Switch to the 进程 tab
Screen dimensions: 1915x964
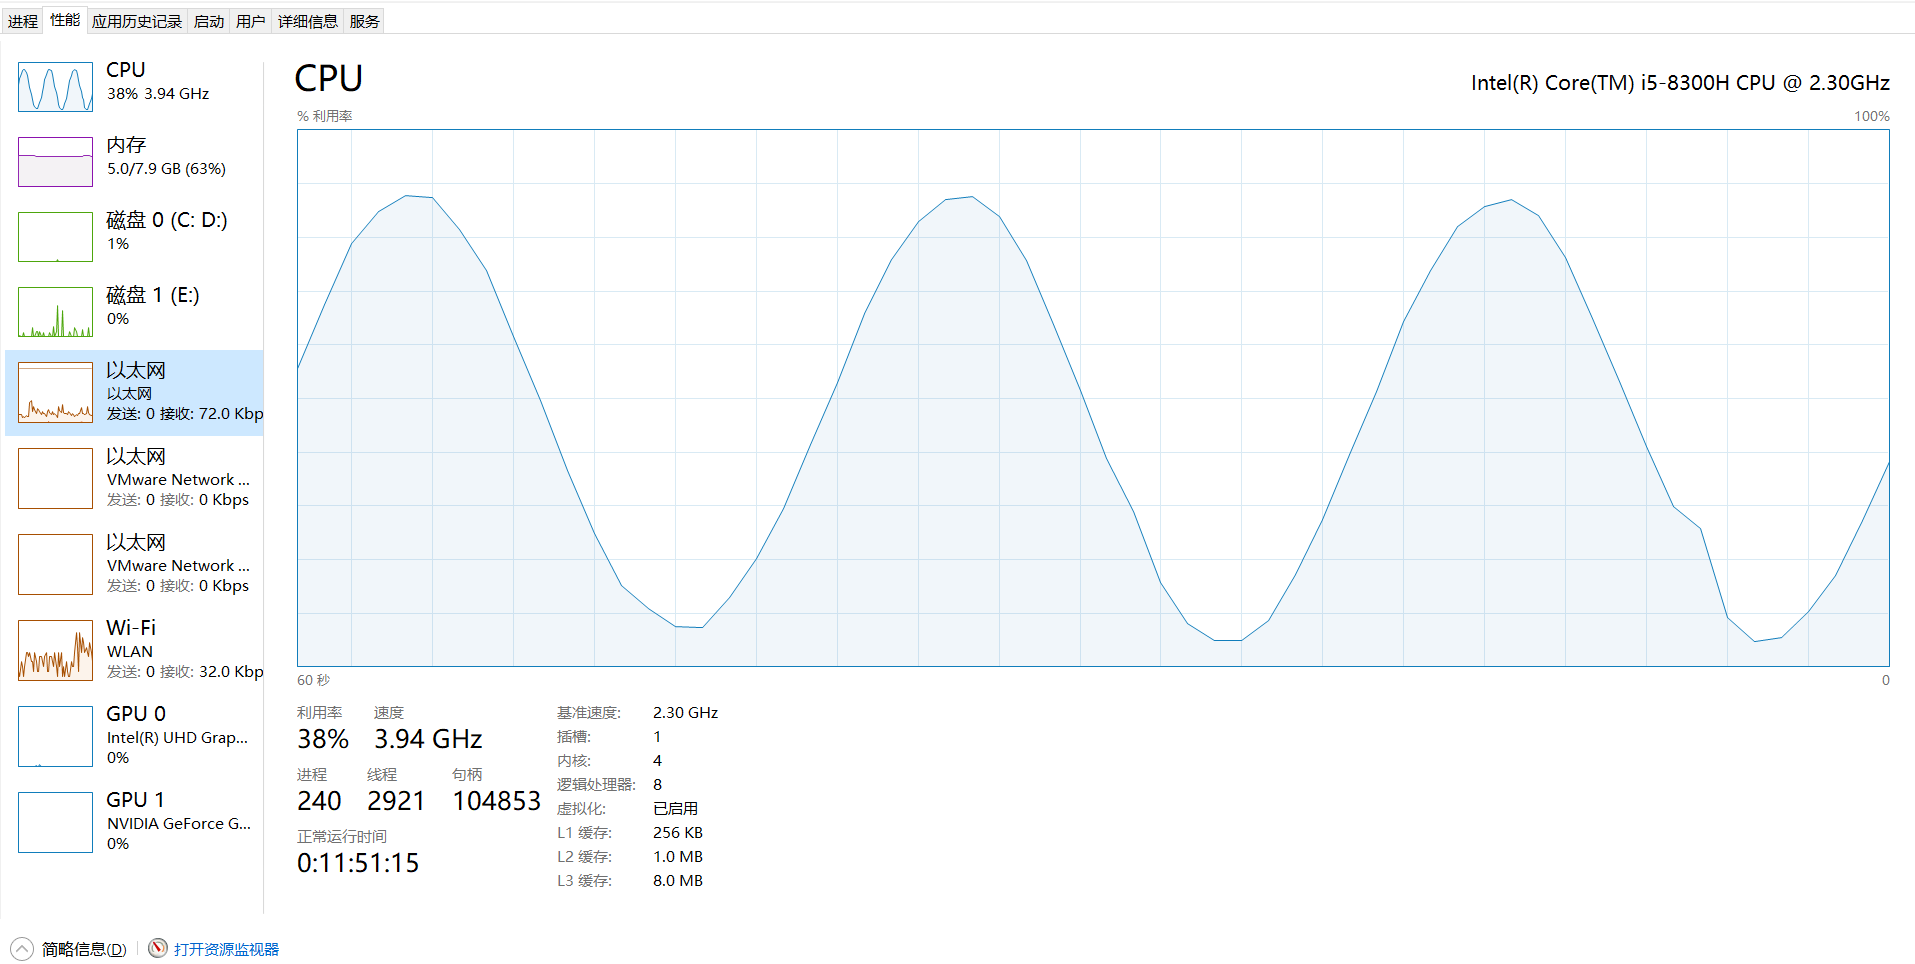(23, 21)
